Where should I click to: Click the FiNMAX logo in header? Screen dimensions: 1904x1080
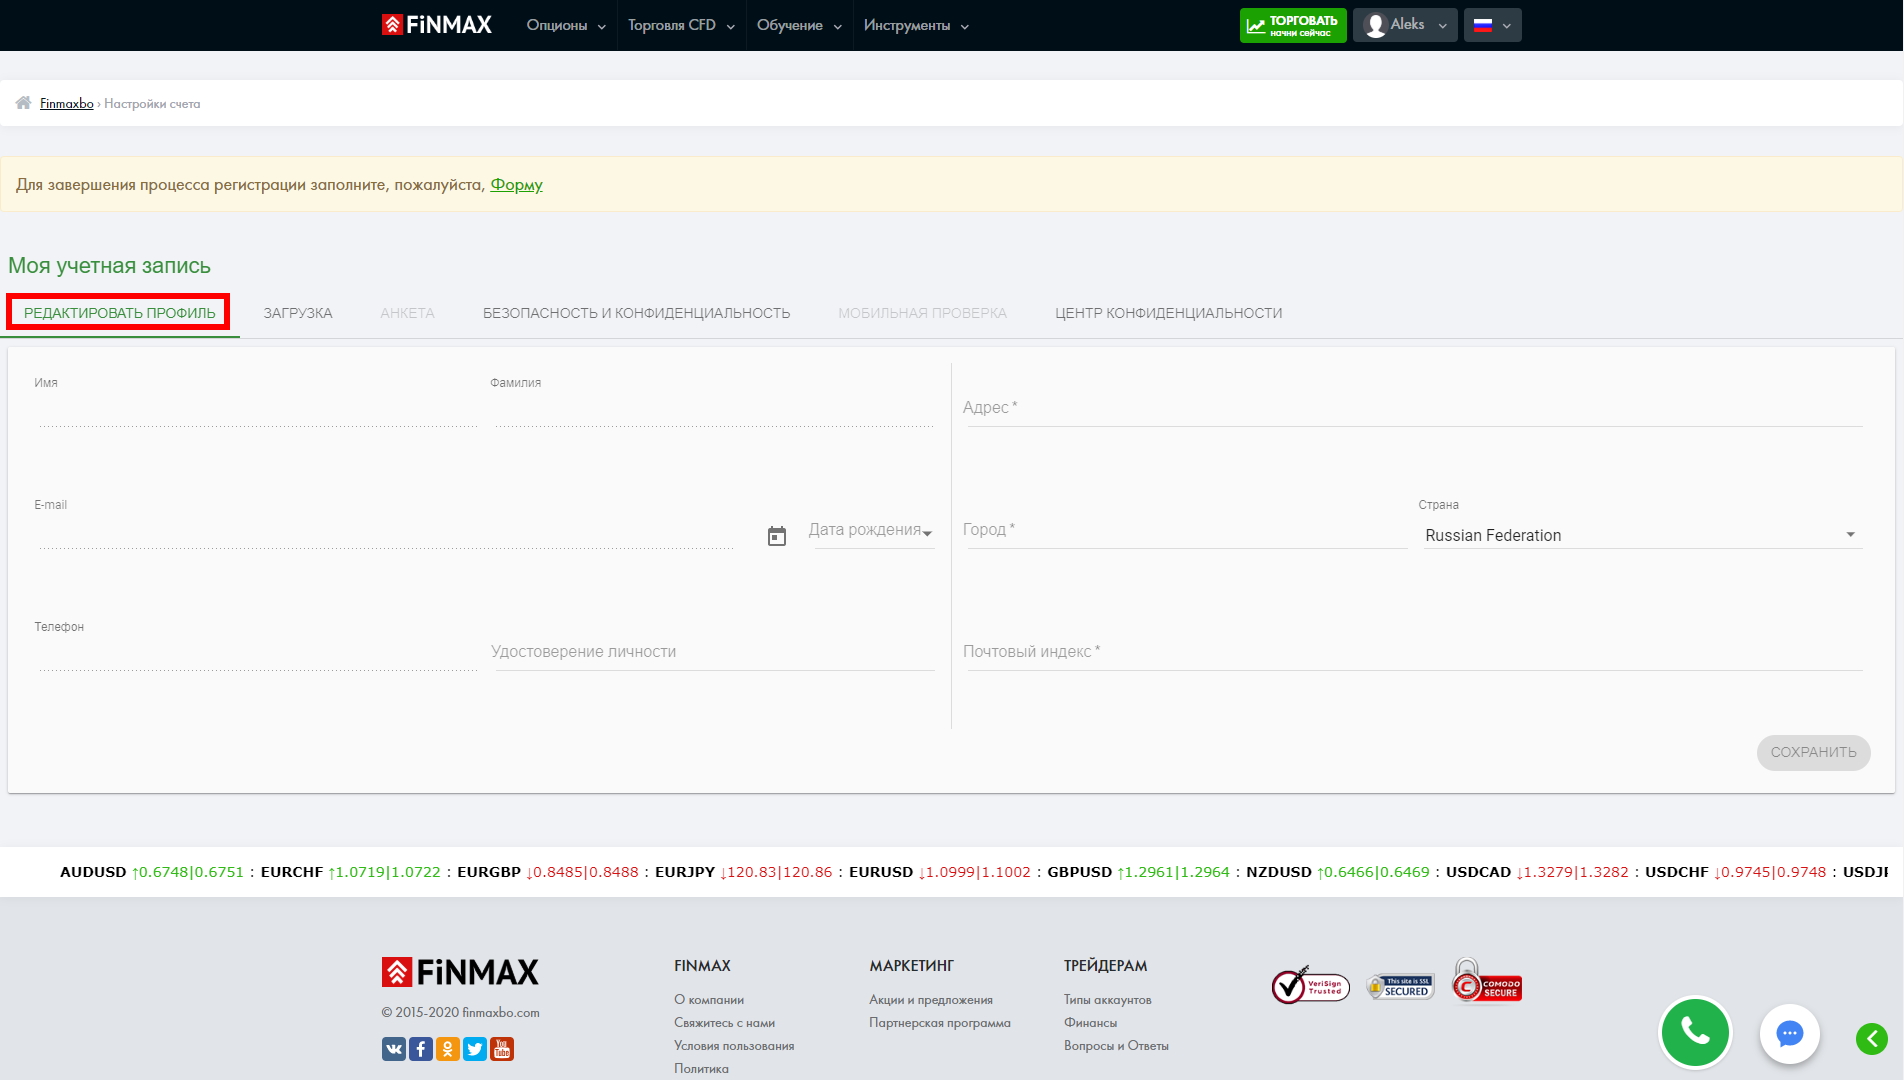click(x=437, y=25)
